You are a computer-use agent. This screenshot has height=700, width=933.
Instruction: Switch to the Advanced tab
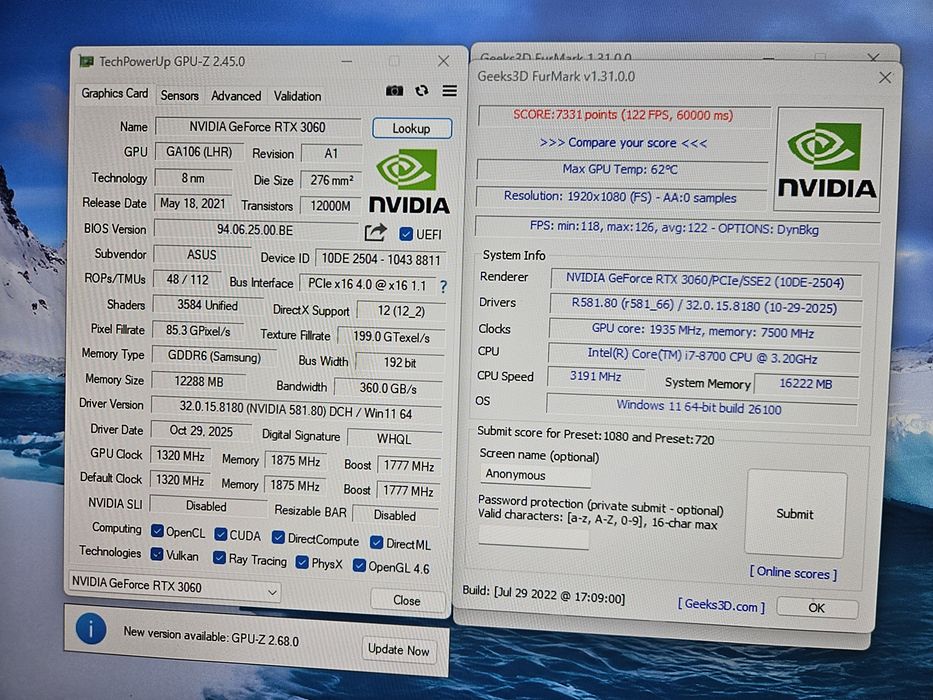pos(236,96)
